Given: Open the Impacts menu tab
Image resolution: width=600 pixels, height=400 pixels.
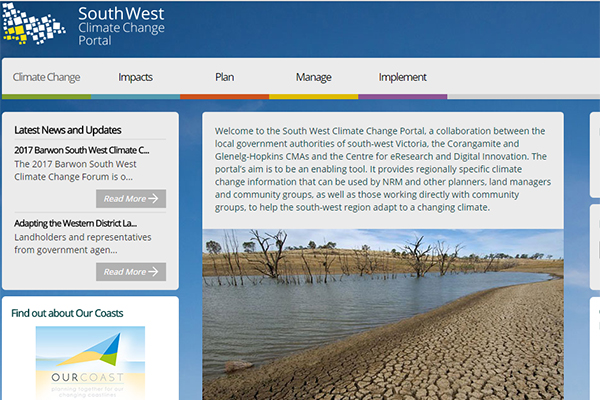Looking at the screenshot, I should point(135,77).
